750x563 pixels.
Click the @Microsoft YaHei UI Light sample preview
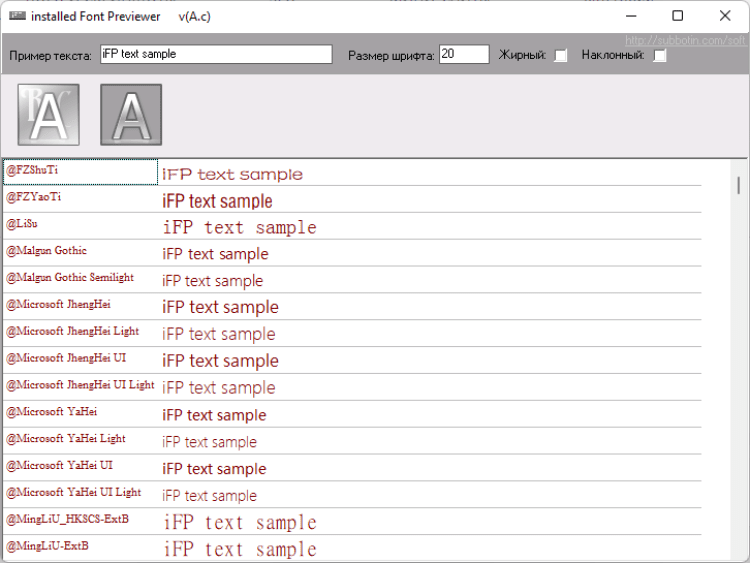tap(210, 495)
